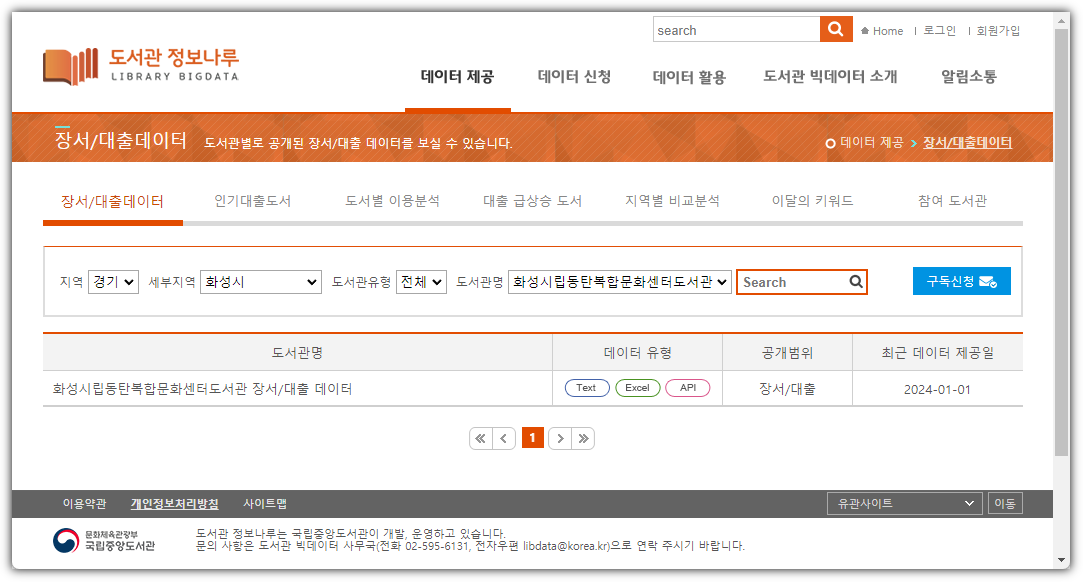Select the 장서/대출데이터 tab
Screen dimensions: 1083x582
pos(113,202)
